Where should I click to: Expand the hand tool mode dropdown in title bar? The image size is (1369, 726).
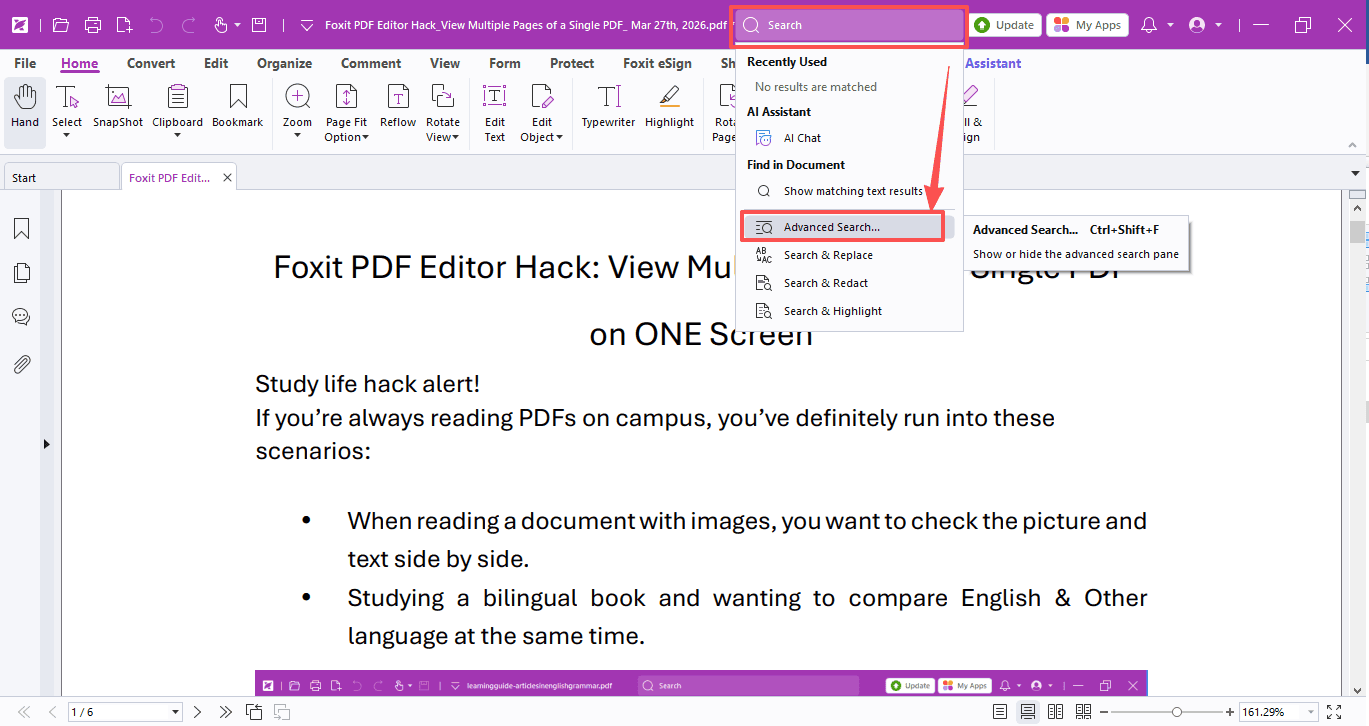pyautogui.click(x=237, y=25)
